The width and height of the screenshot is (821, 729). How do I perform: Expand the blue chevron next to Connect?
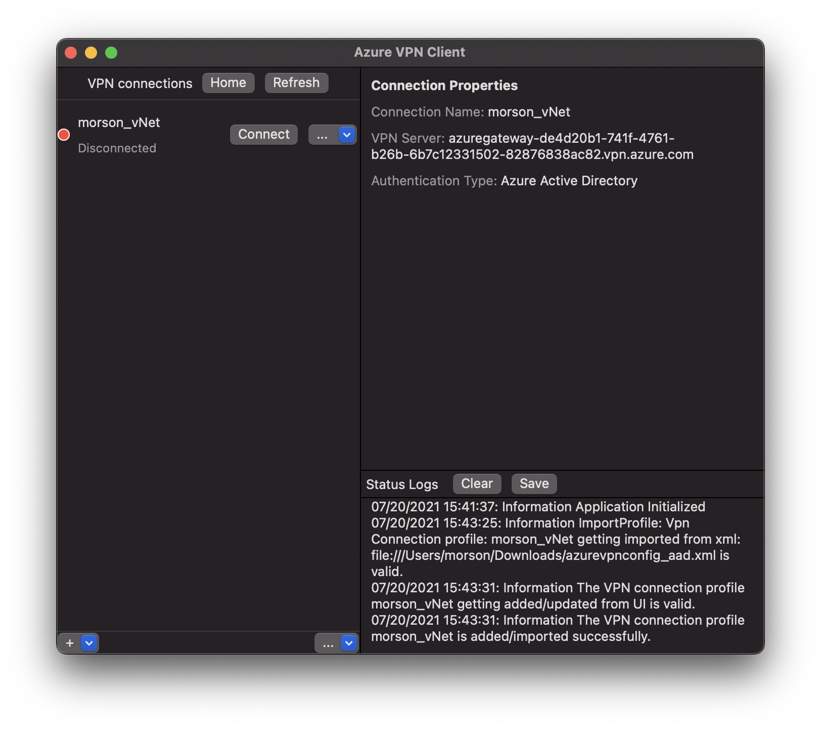point(347,135)
